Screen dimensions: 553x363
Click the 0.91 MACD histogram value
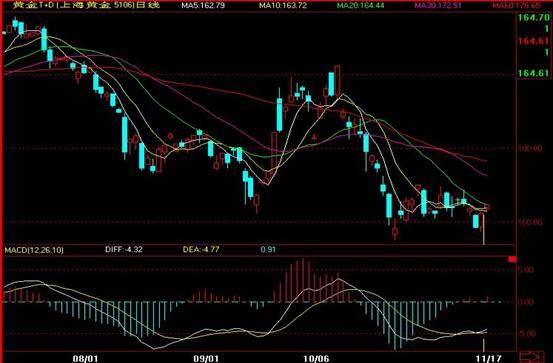point(268,250)
